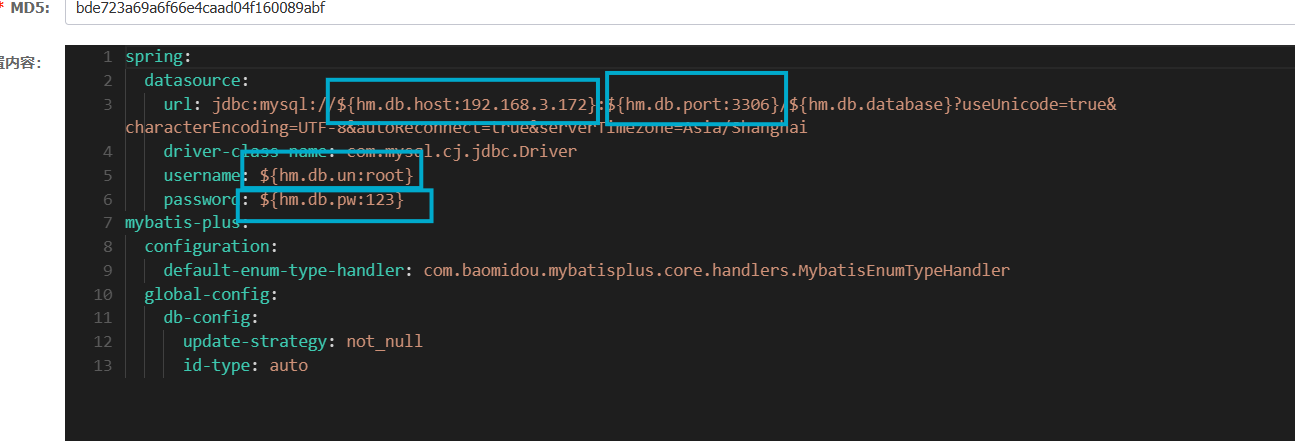Click the "username" key on line 5
Image resolution: width=1295 pixels, height=441 pixels.
(x=202, y=176)
